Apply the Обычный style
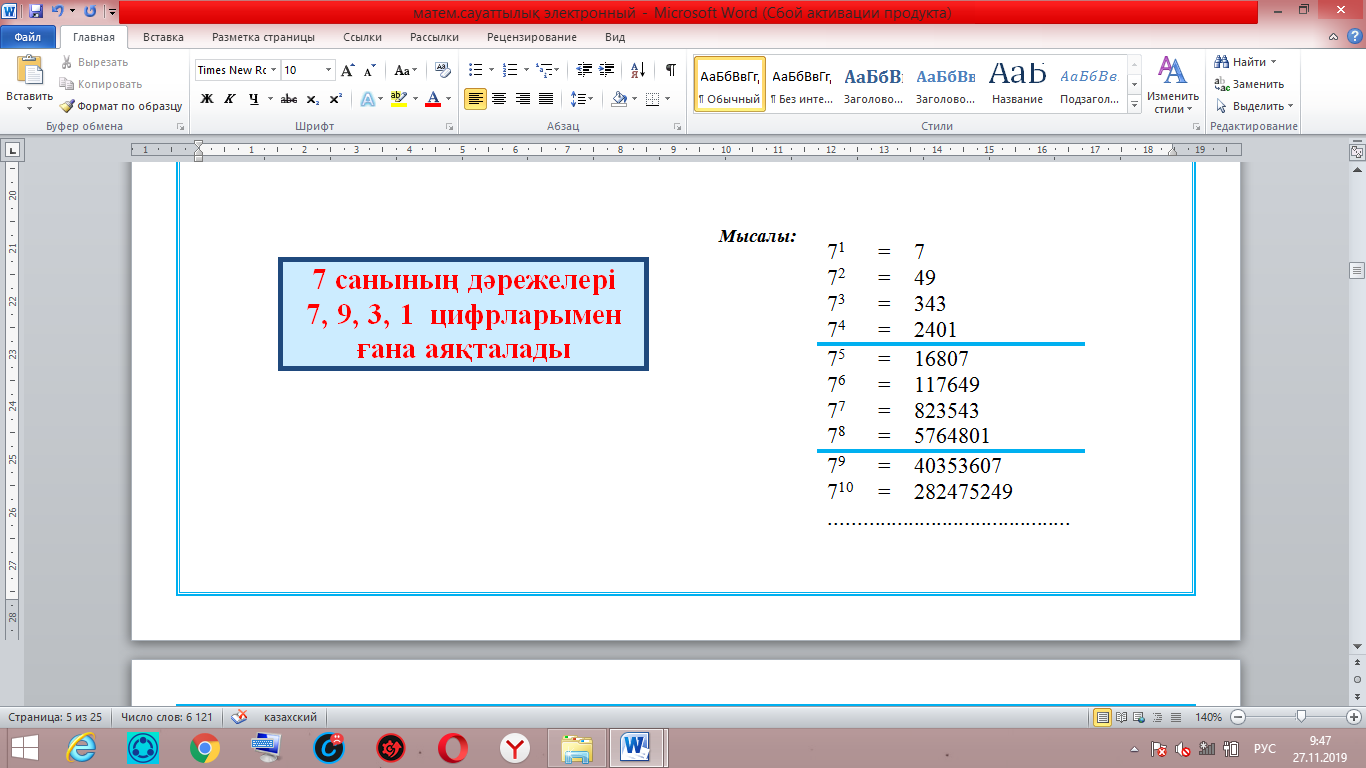The image size is (1366, 768). 730,84
